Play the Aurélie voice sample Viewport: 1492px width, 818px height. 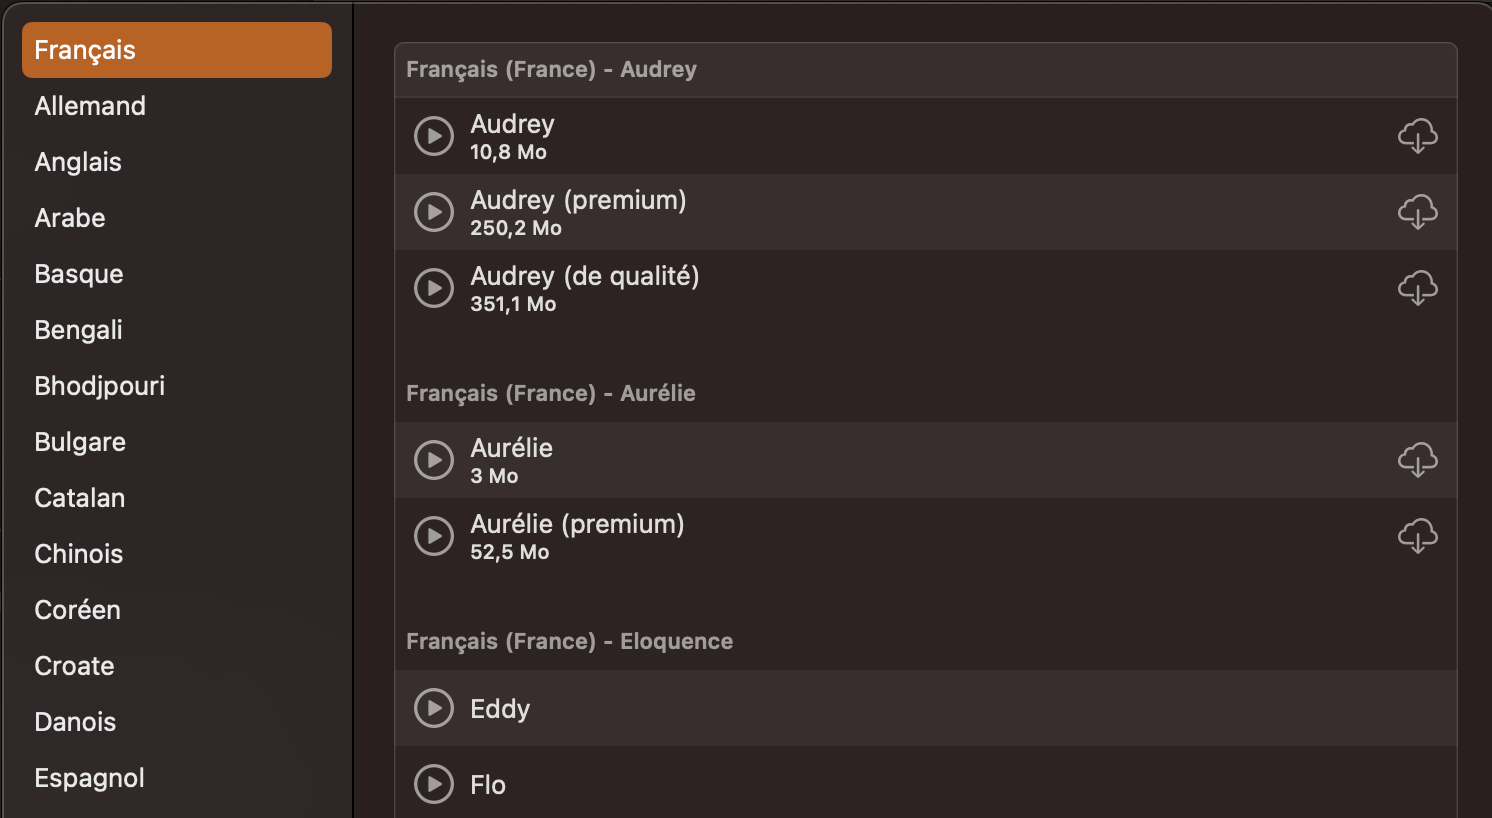pos(434,460)
